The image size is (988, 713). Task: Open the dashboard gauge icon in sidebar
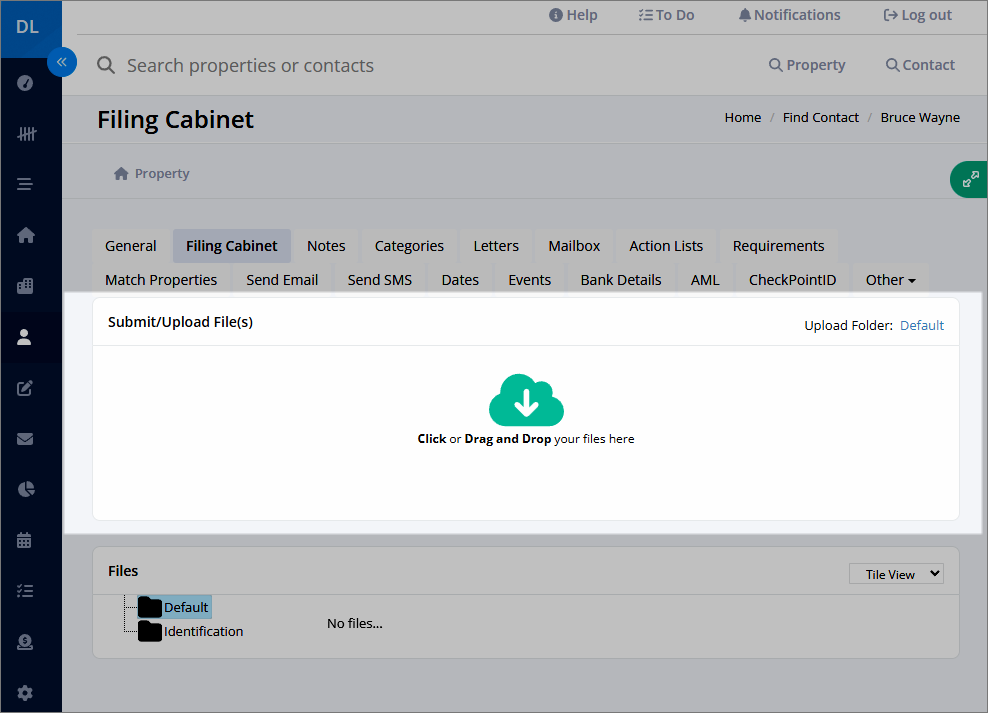25,83
